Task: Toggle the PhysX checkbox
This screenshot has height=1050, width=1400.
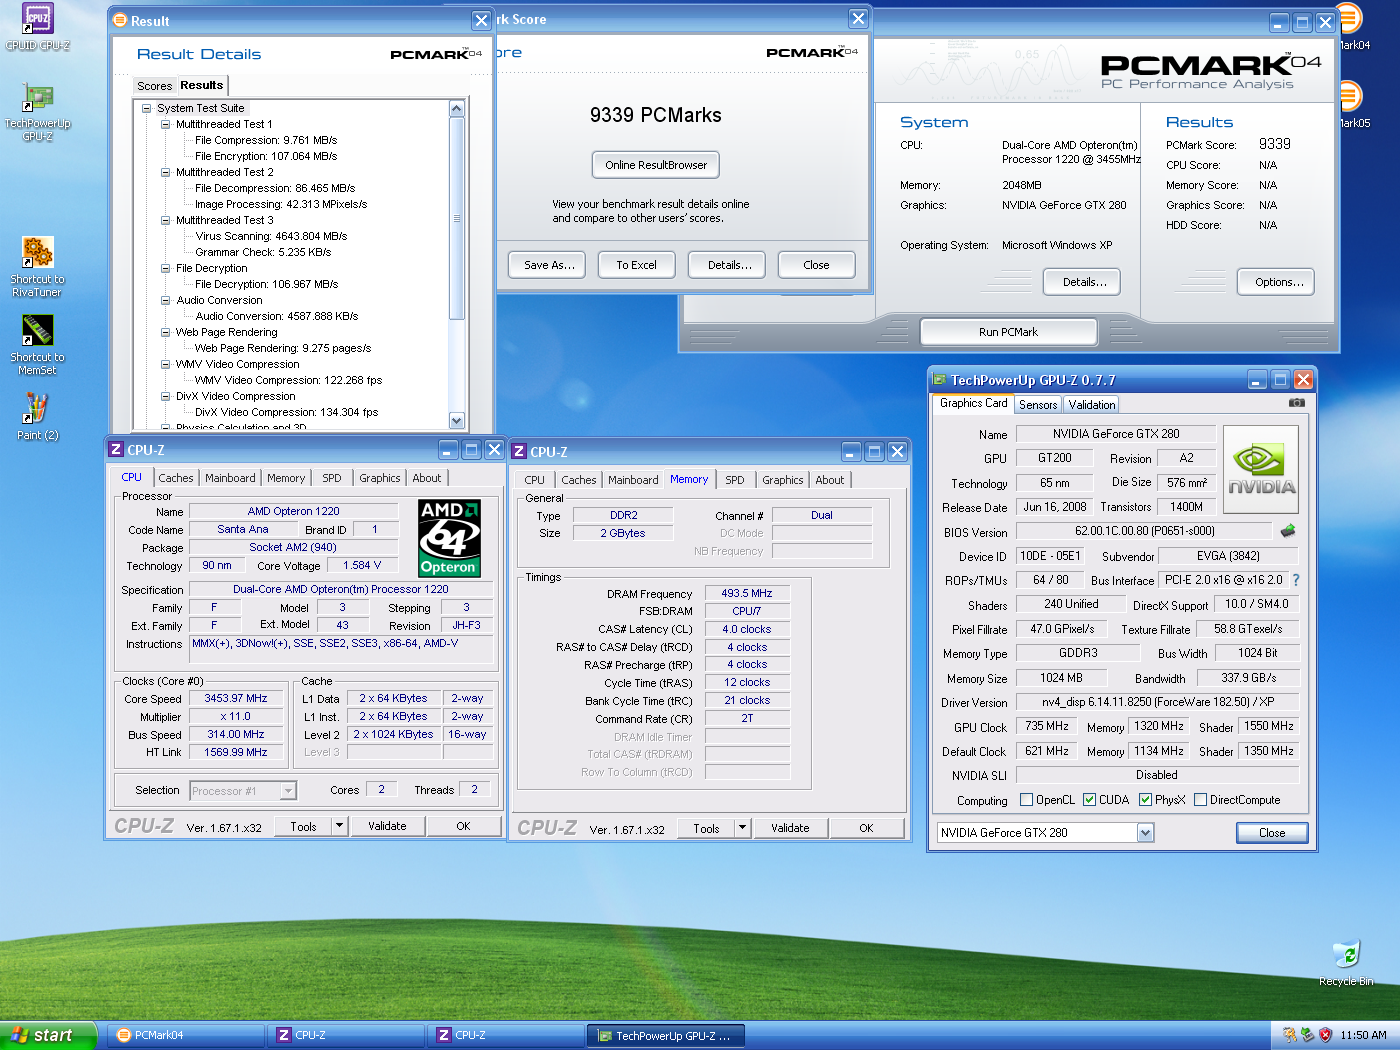Action: point(1145,800)
